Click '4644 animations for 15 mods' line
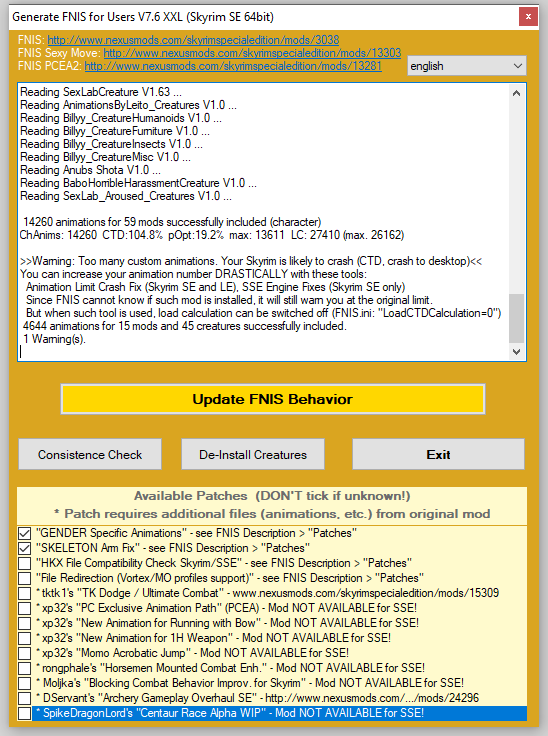This screenshot has height=736, width=548. (x=185, y=326)
